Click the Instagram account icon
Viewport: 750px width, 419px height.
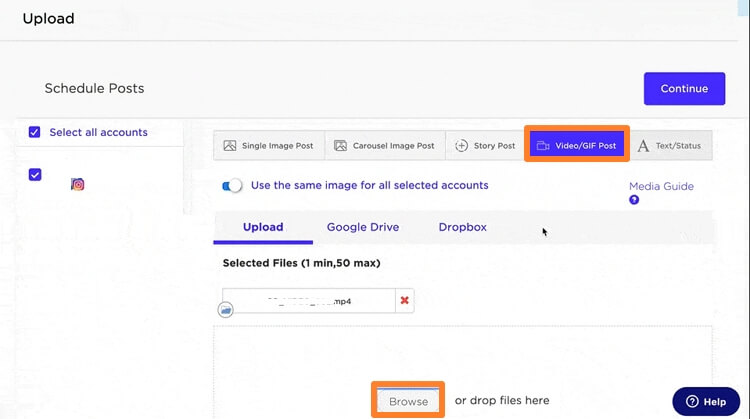(x=78, y=184)
